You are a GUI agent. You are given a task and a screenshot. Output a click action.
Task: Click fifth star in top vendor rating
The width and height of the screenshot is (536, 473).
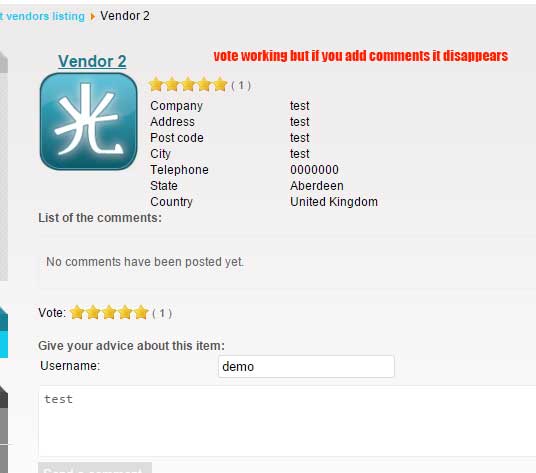(x=220, y=84)
